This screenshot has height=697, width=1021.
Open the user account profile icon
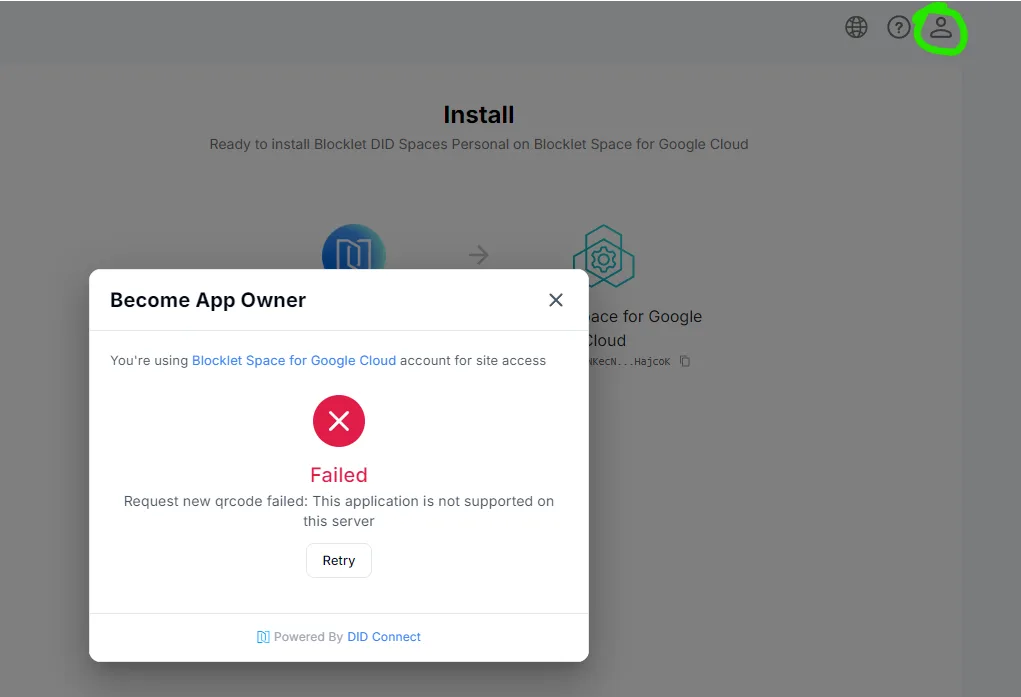(x=941, y=27)
